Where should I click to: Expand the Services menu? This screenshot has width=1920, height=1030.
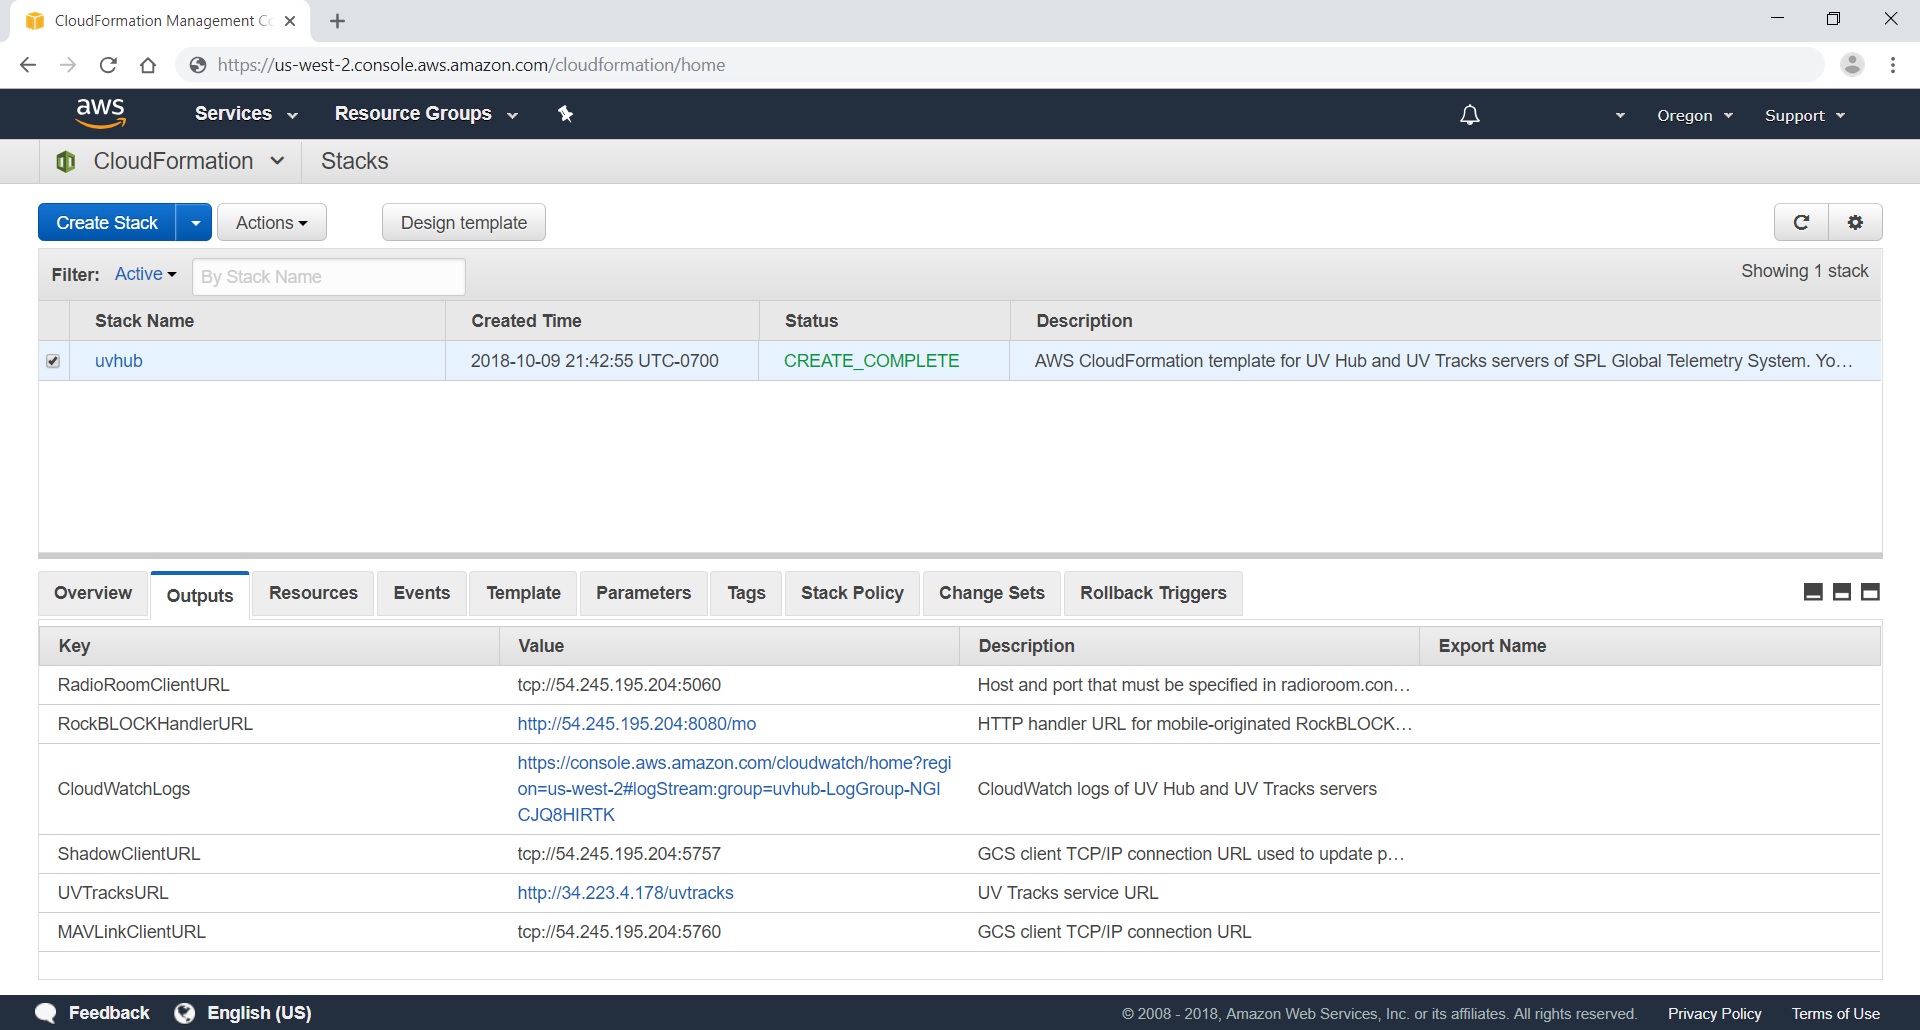click(246, 114)
